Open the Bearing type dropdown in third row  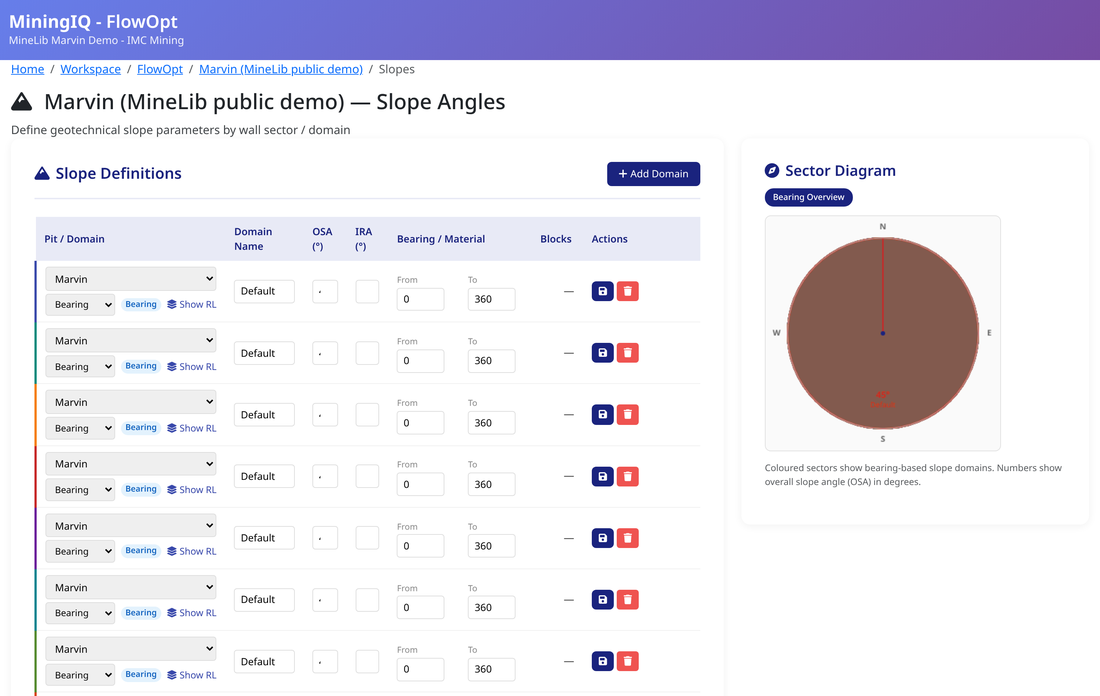80,428
